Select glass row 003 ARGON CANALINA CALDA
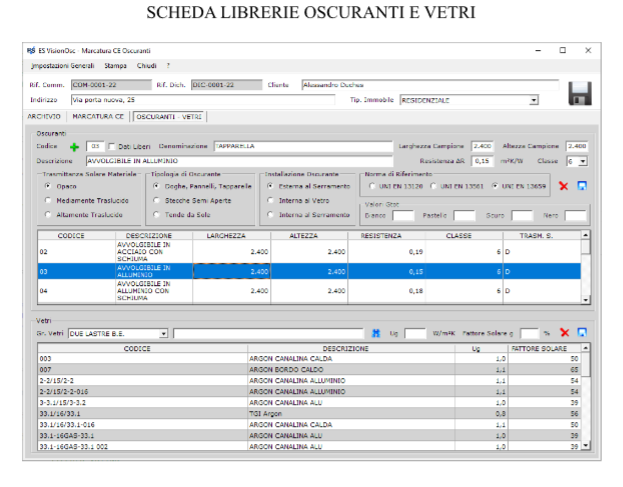 point(309,358)
